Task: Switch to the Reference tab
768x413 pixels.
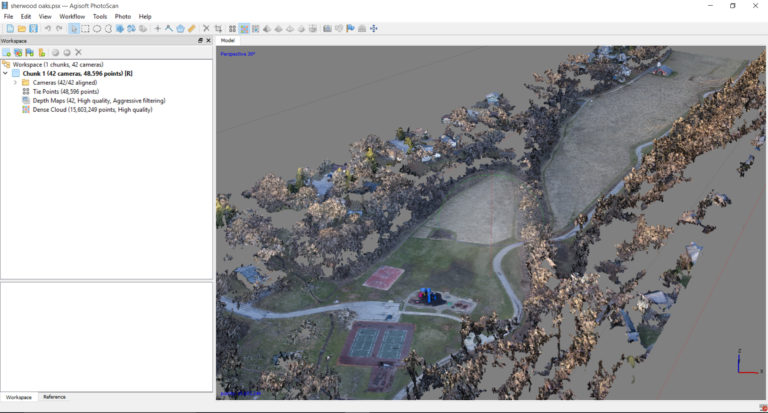Action: 54,397
